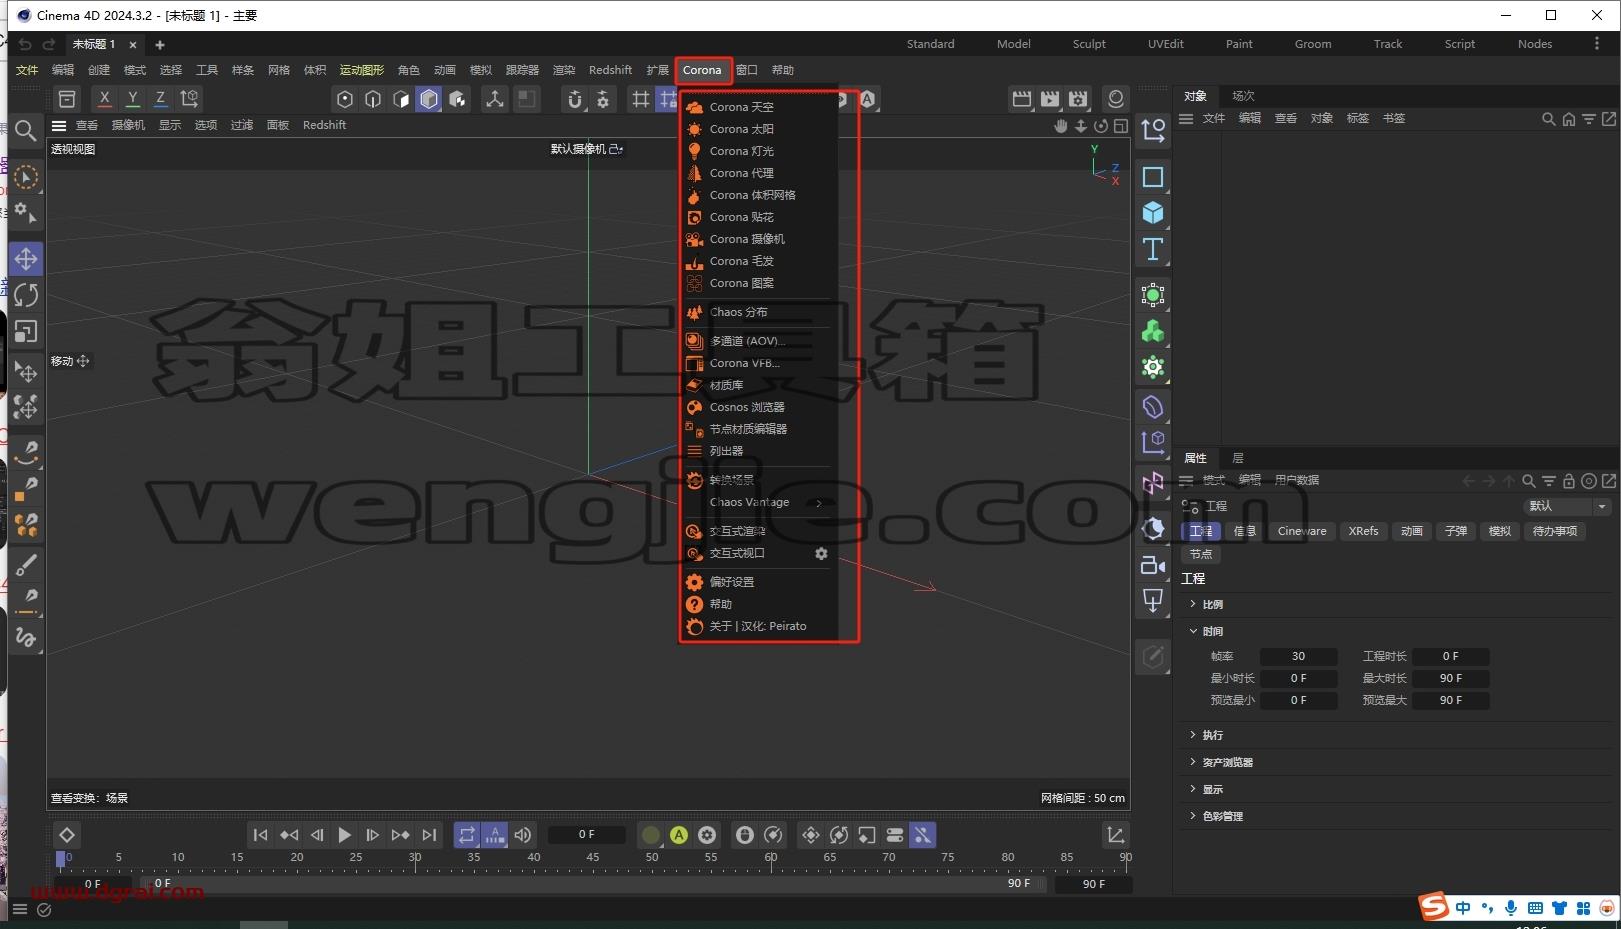Click the Corona Sun menu entry
Viewport: 1621px width, 929px height.
click(x=741, y=129)
